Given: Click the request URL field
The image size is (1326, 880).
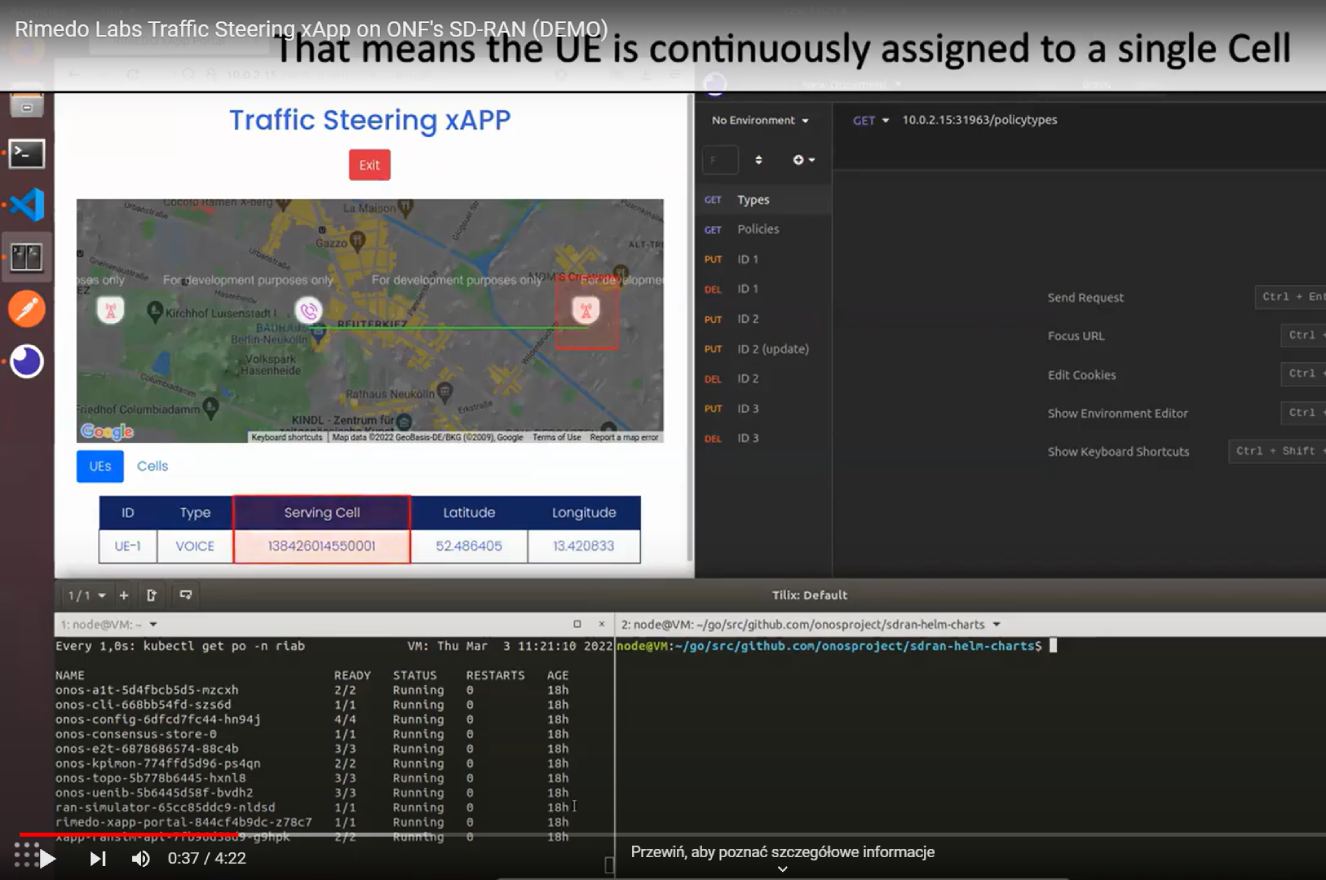Looking at the screenshot, I should point(1050,120).
